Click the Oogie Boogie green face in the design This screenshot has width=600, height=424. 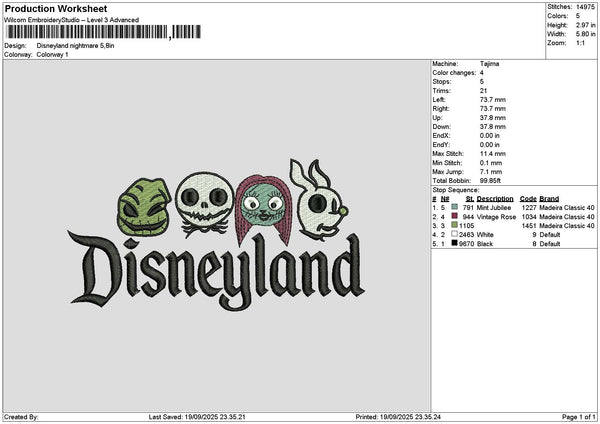144,207
